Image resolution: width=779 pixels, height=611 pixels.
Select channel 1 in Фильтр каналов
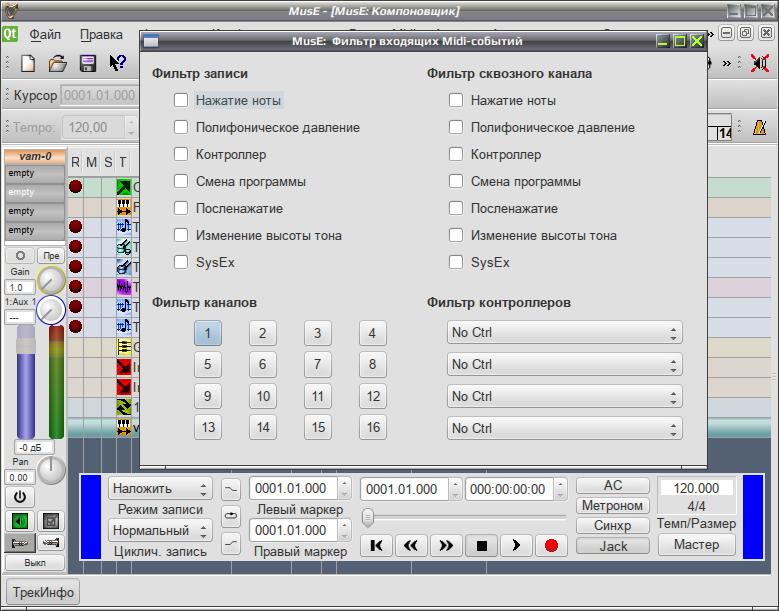click(208, 333)
